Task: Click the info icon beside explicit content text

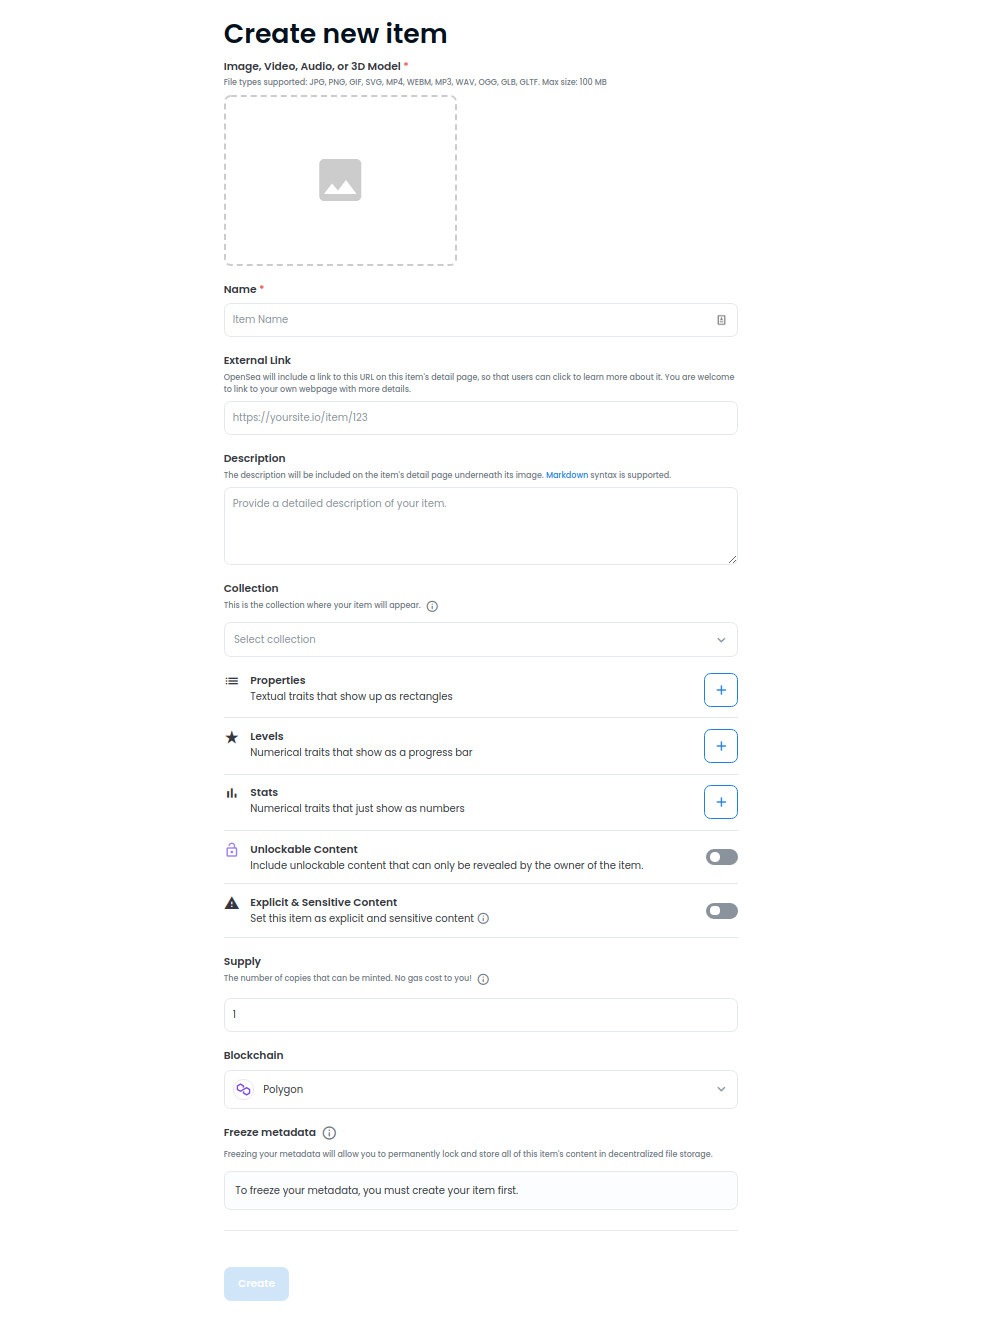Action: pyautogui.click(x=483, y=918)
